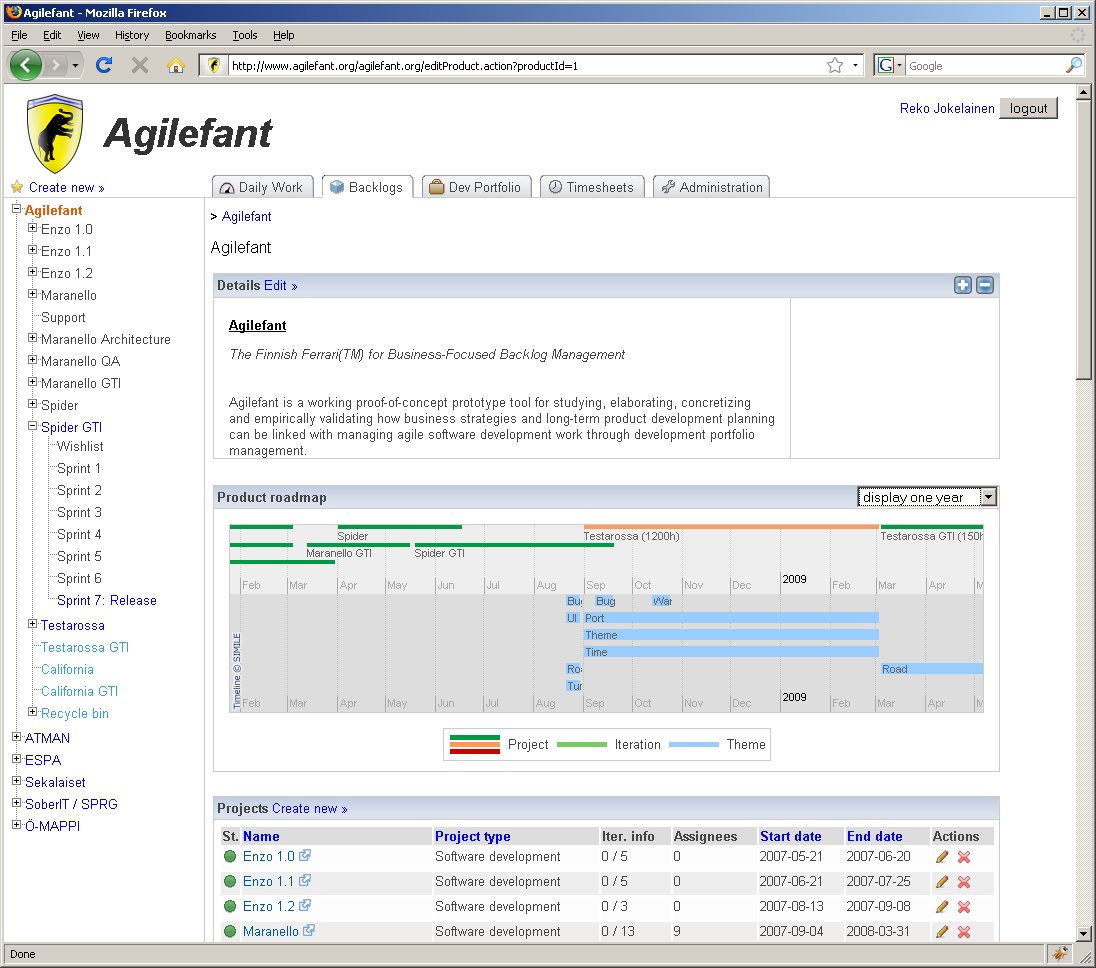This screenshot has width=1096, height=968.
Task: Select 'Sprint 7: Release' in the tree
Action: pyautogui.click(x=106, y=600)
